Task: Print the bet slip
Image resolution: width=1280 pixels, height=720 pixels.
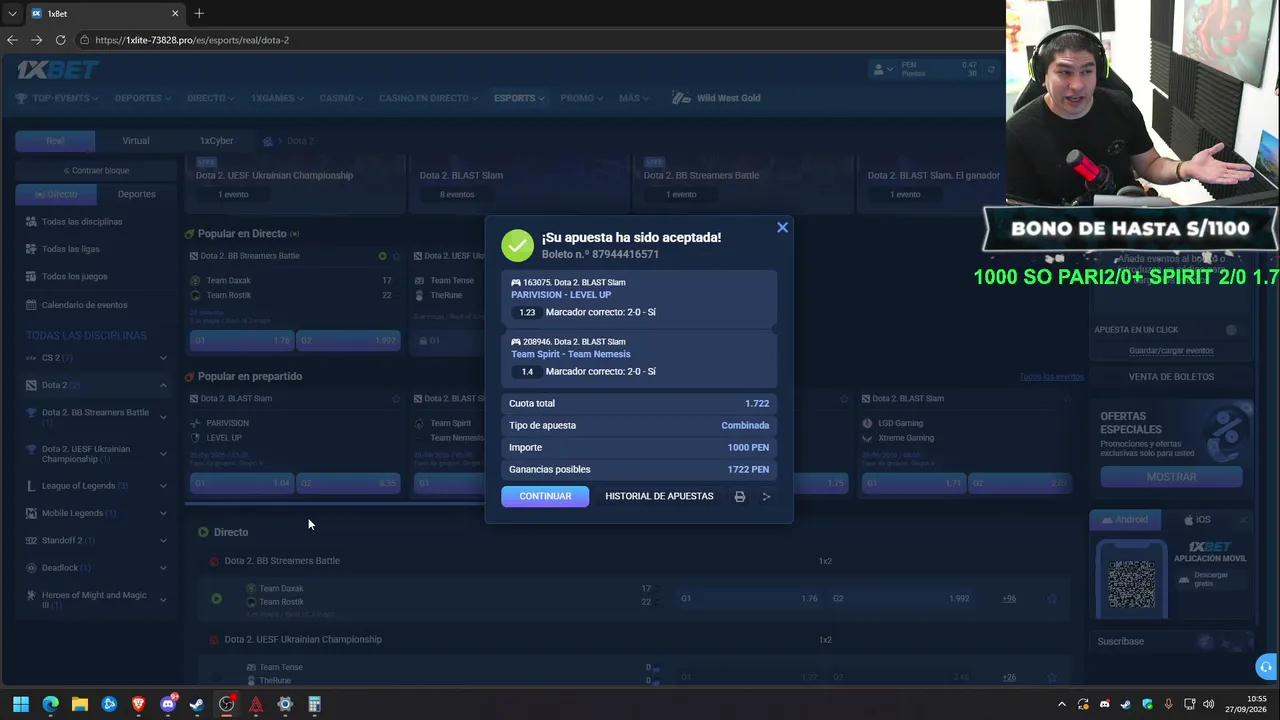Action: click(740, 496)
